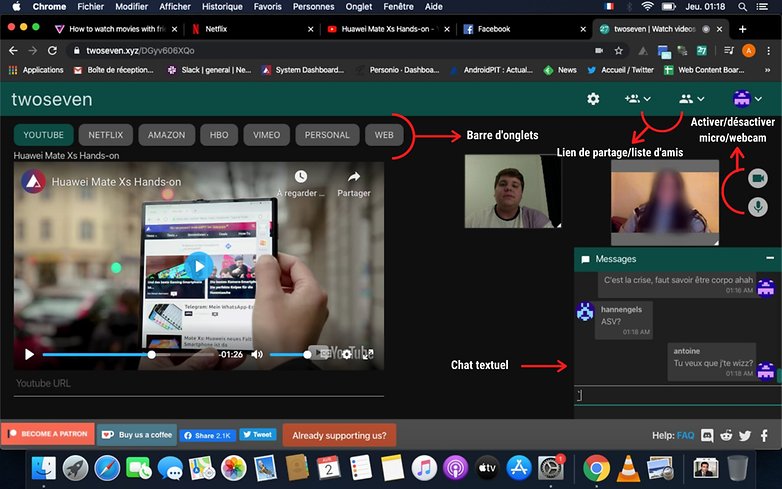Viewport: 782px width, 489px height.
Task: Open Chrome three-dot menu
Action: [769, 50]
